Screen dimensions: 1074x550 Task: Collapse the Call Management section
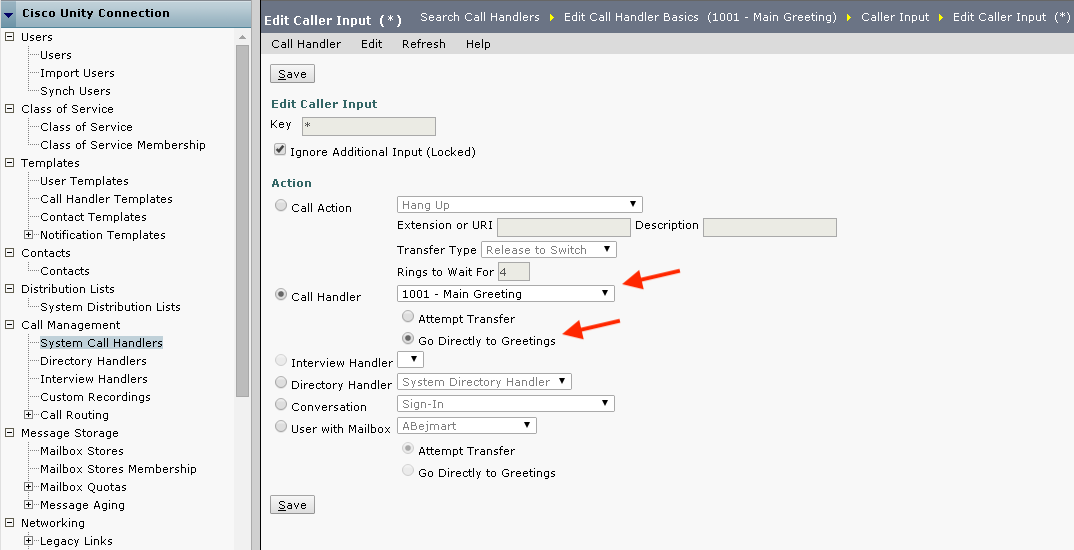pos(10,325)
